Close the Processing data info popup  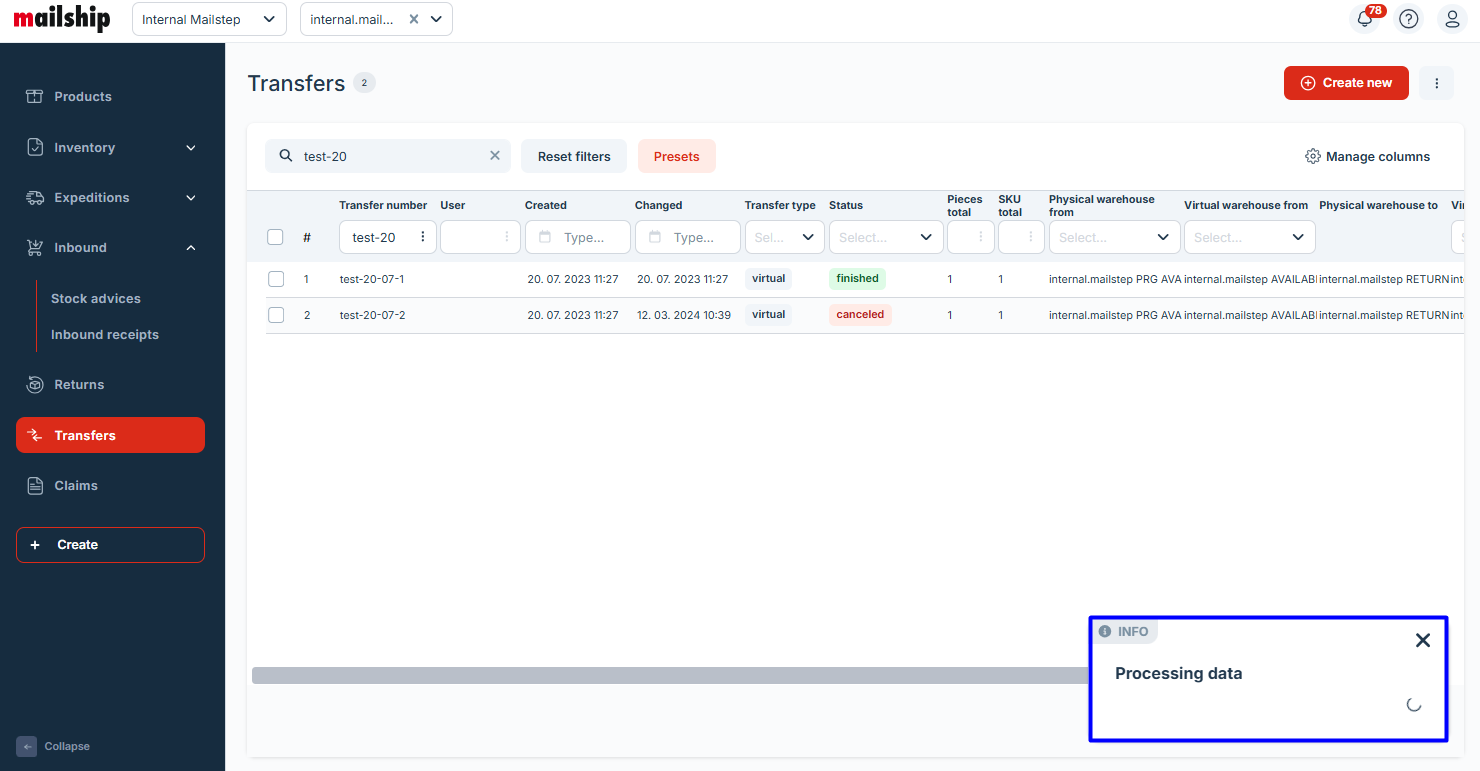tap(1423, 640)
